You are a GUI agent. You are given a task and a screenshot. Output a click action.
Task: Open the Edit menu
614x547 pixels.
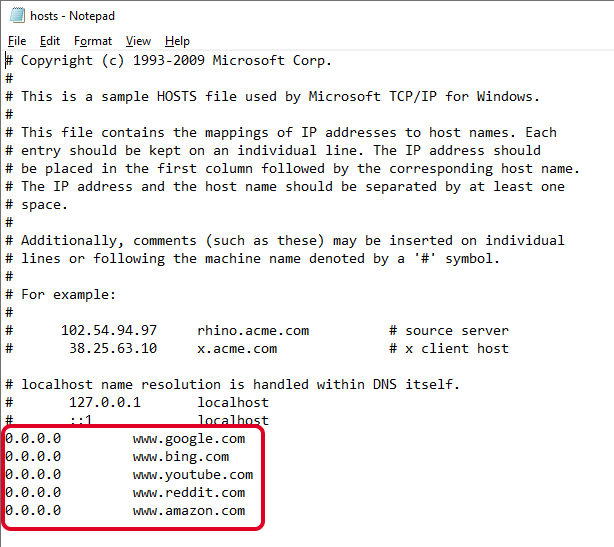click(50, 41)
